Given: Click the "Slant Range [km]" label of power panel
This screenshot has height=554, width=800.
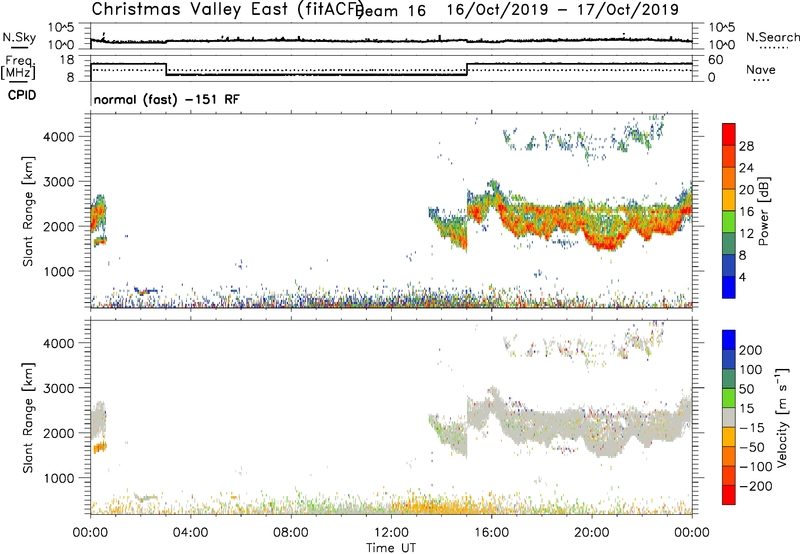Looking at the screenshot, I should pyautogui.click(x=28, y=211).
